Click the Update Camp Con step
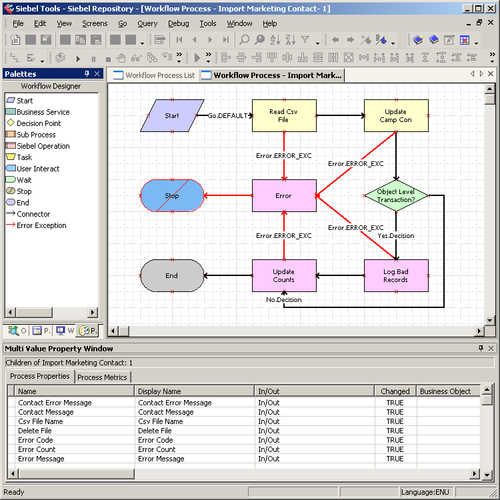Screen dimensions: 500x500 pos(396,115)
